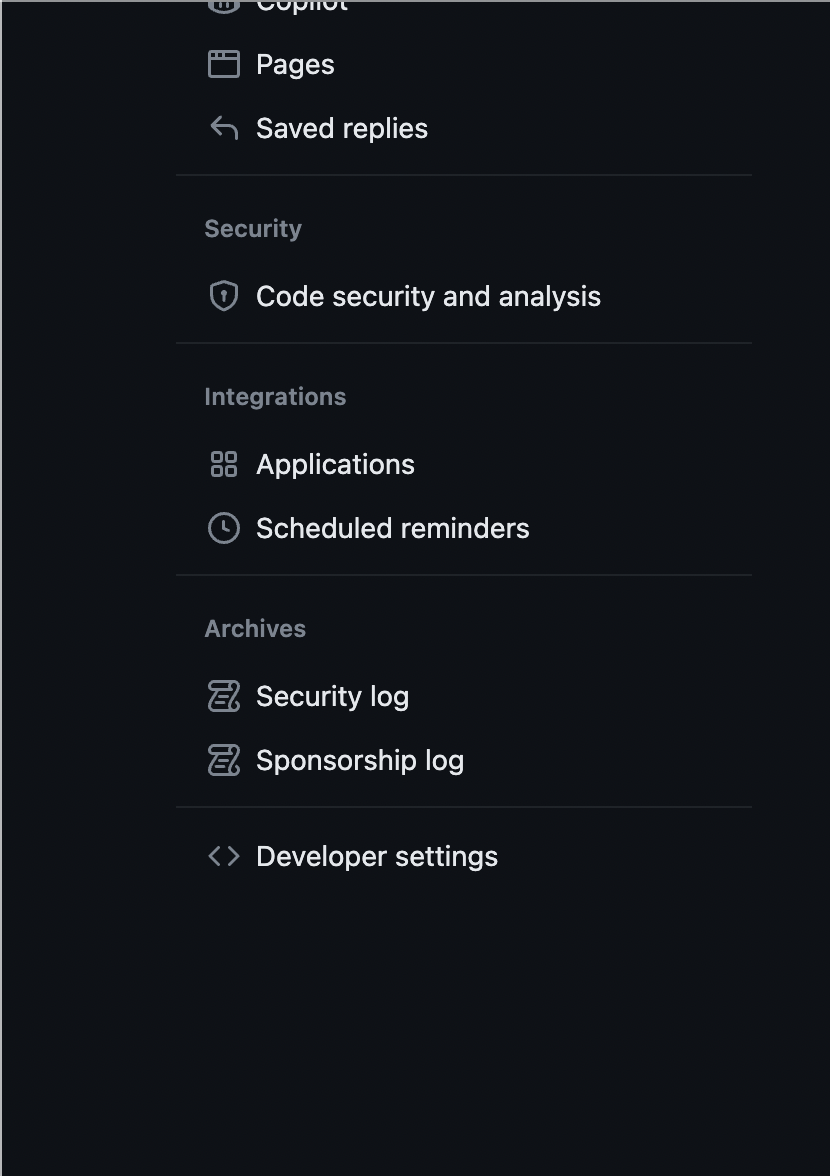The width and height of the screenshot is (830, 1176).
Task: Open Developer settings text link
Action: pos(377,856)
